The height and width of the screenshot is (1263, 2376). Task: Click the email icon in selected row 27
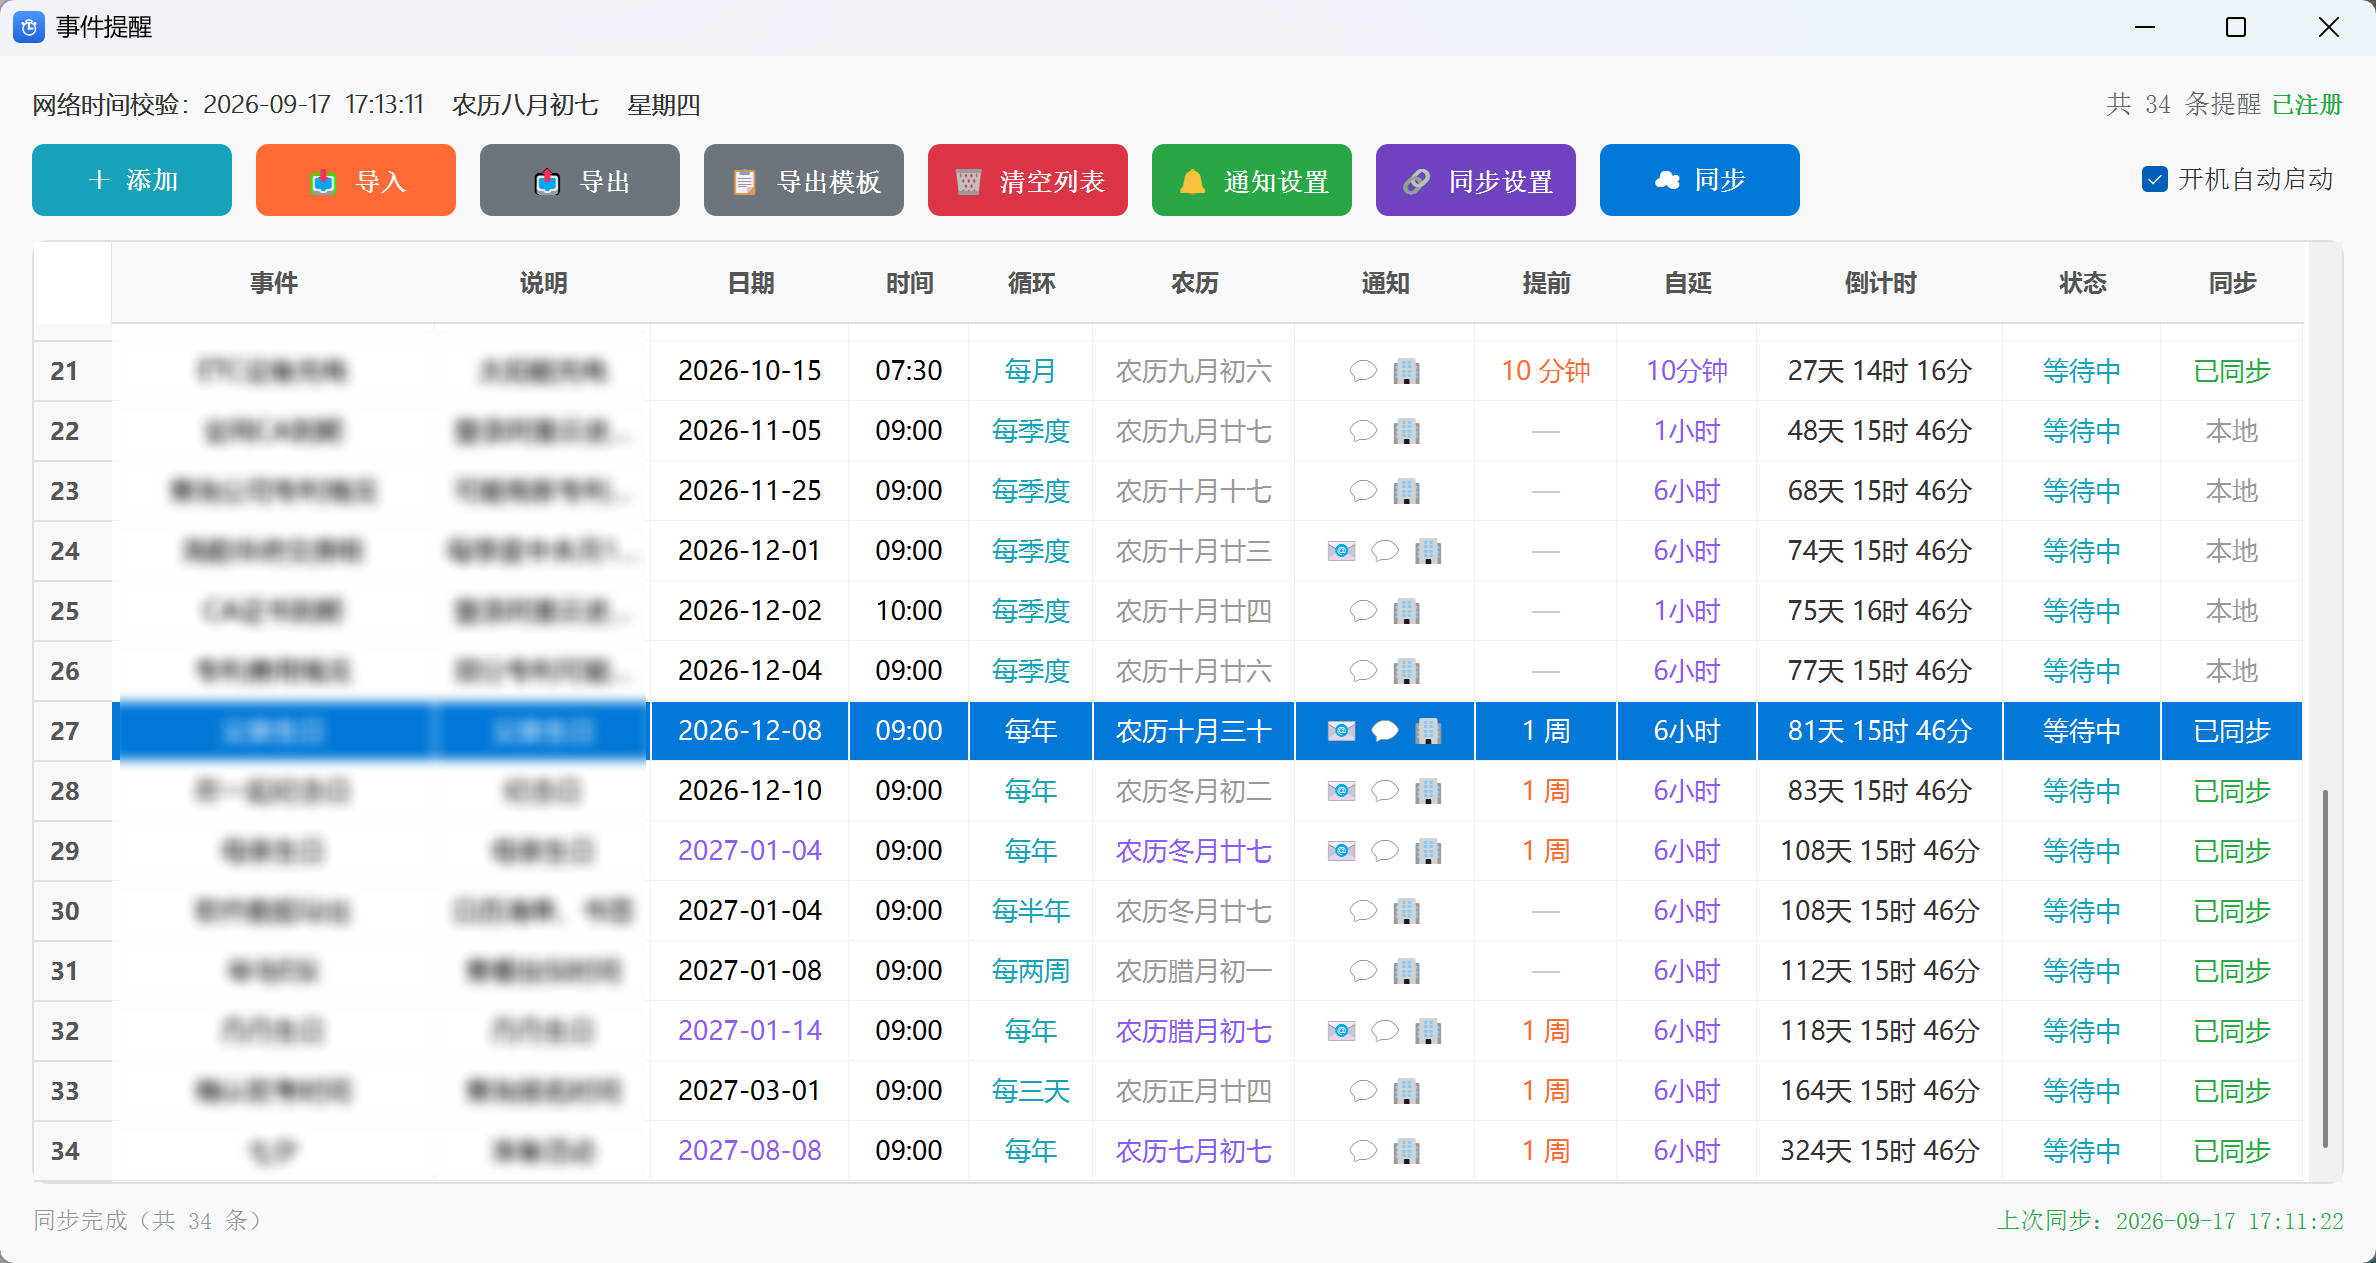point(1341,731)
